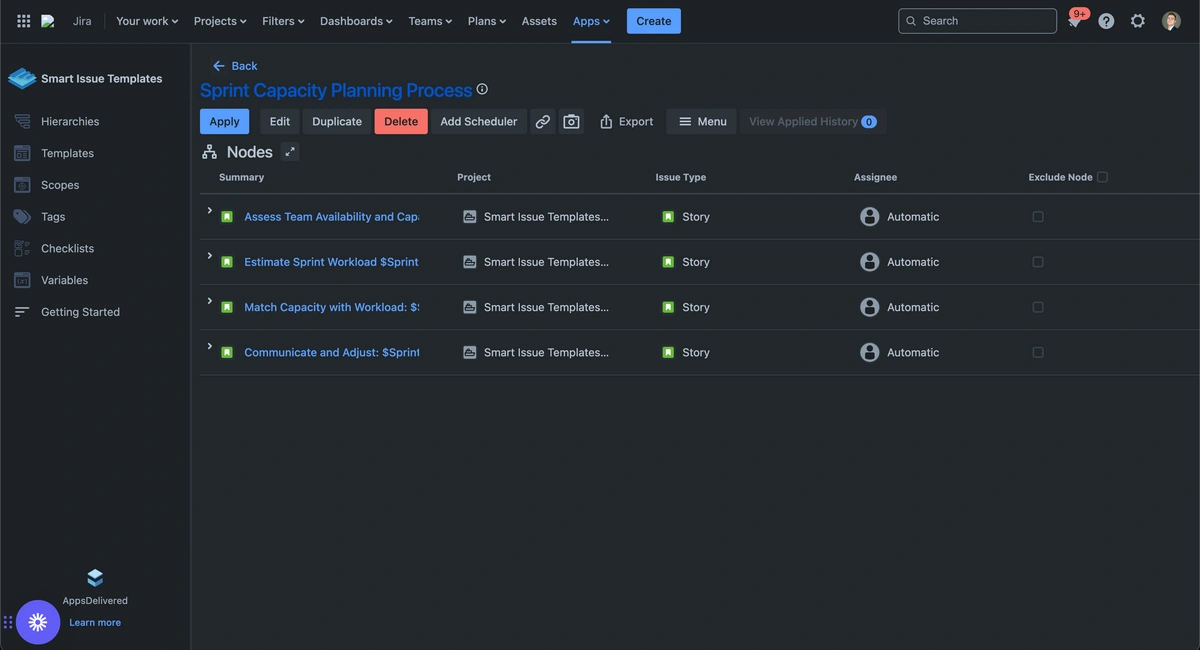
Task: Click the camera snapshot icon button
Action: tap(571, 122)
